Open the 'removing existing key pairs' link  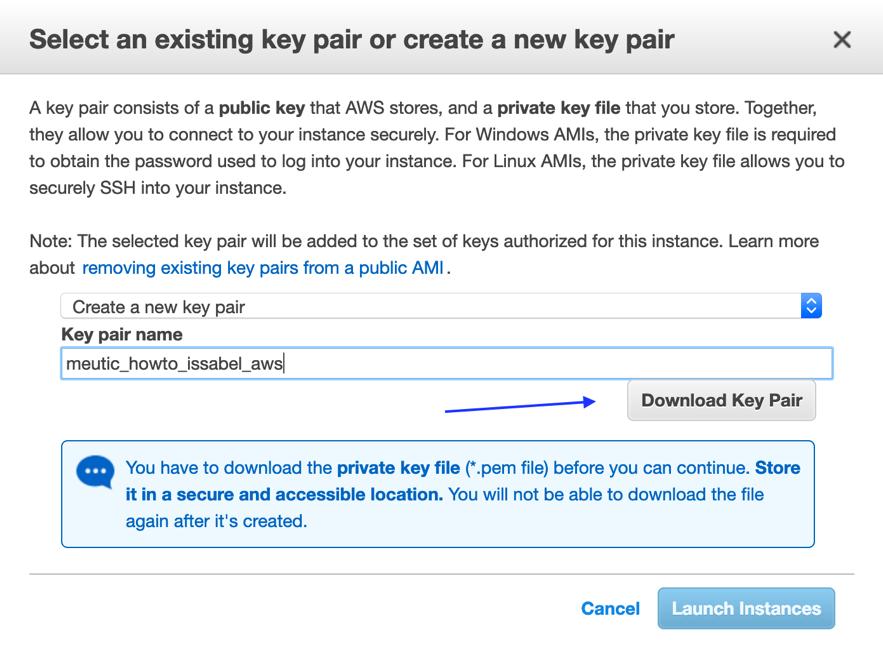pos(264,268)
